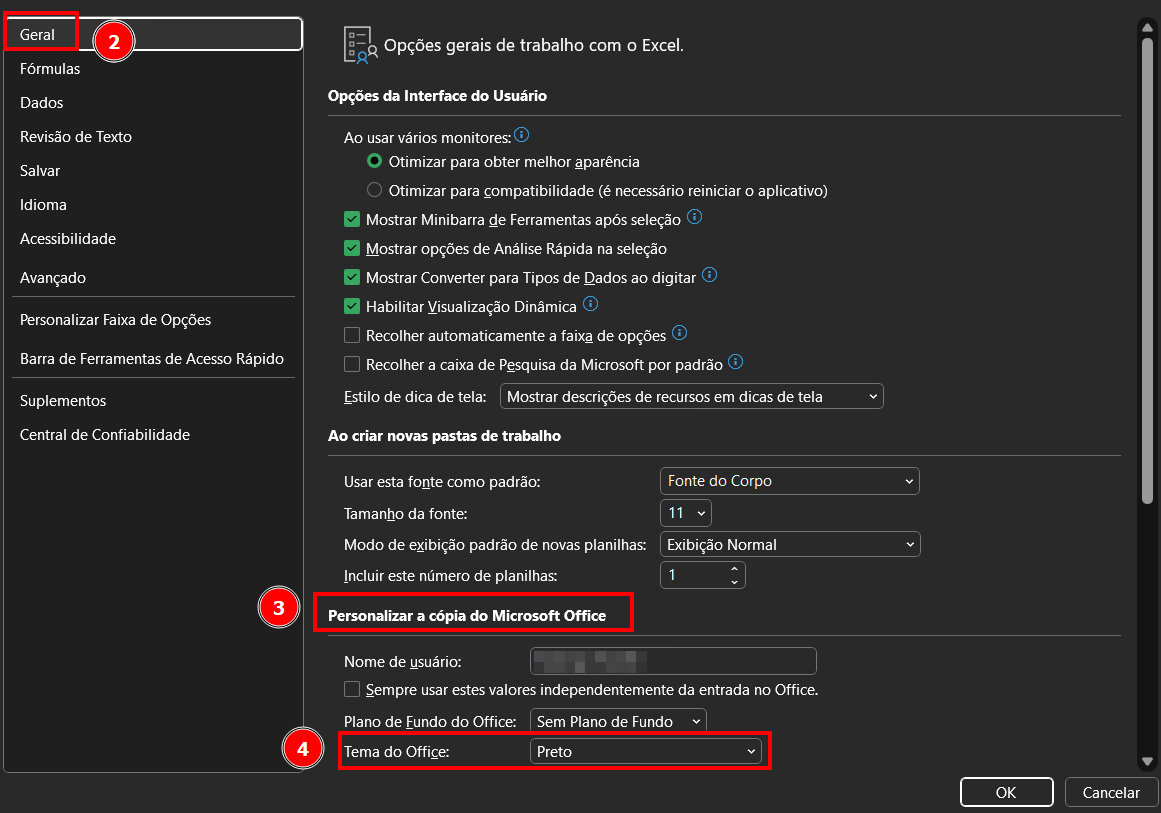Increase number of sheets with up arrow
1161x813 pixels.
click(x=734, y=569)
